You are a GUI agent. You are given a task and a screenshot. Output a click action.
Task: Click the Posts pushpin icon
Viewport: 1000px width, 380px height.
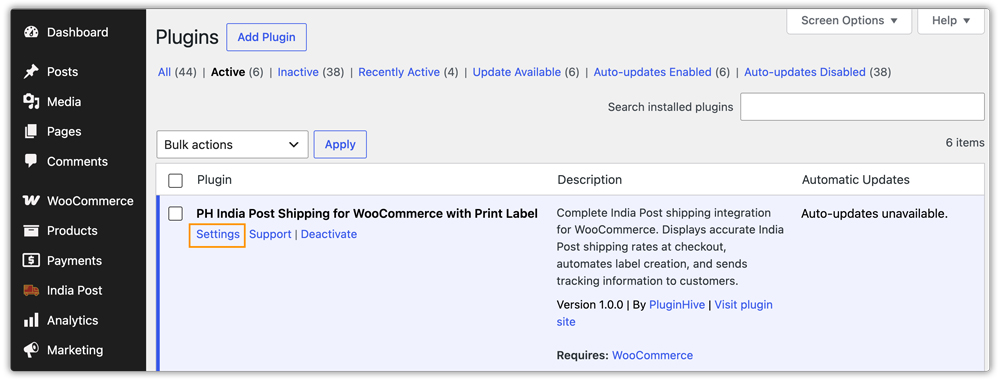click(x=31, y=72)
